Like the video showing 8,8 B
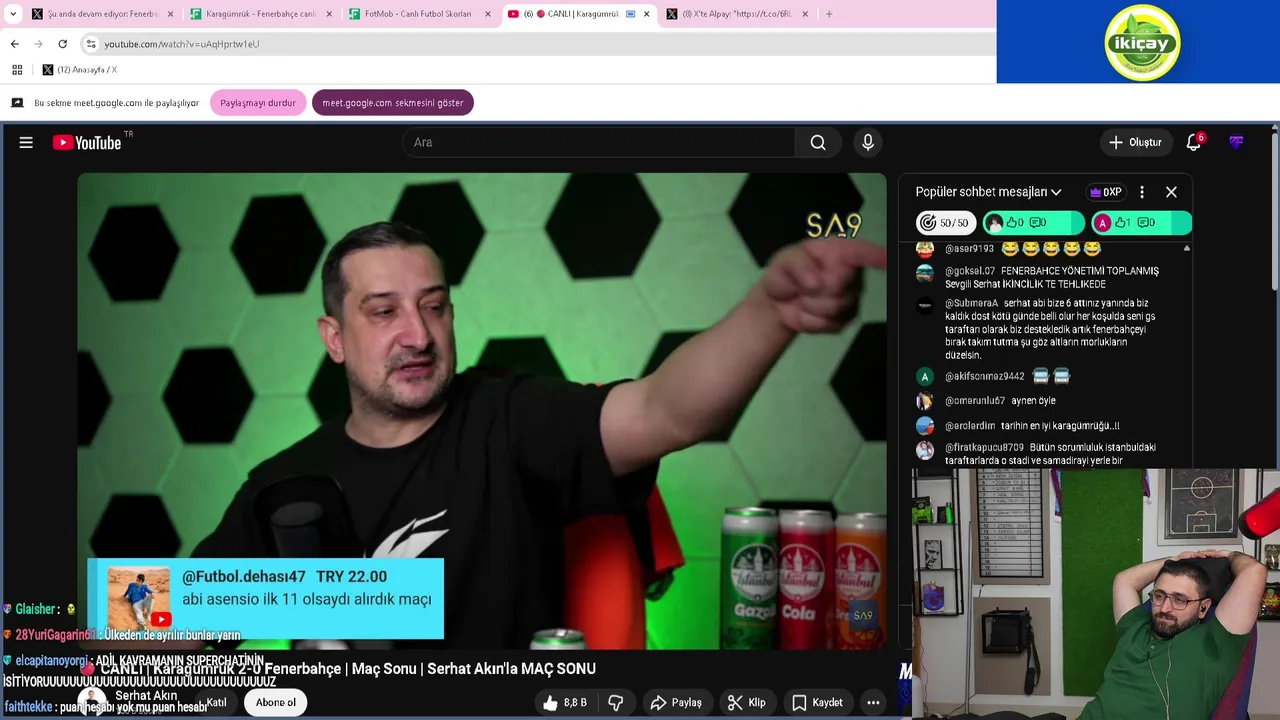The width and height of the screenshot is (1280, 720). pyautogui.click(x=565, y=703)
